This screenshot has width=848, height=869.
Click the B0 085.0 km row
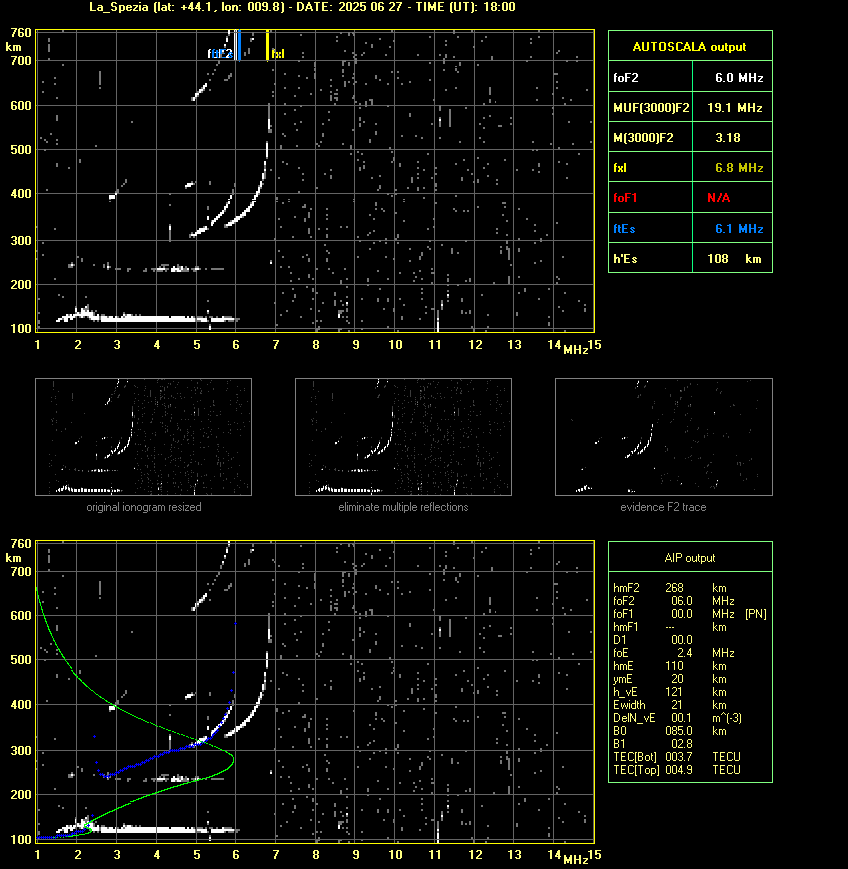pos(670,731)
